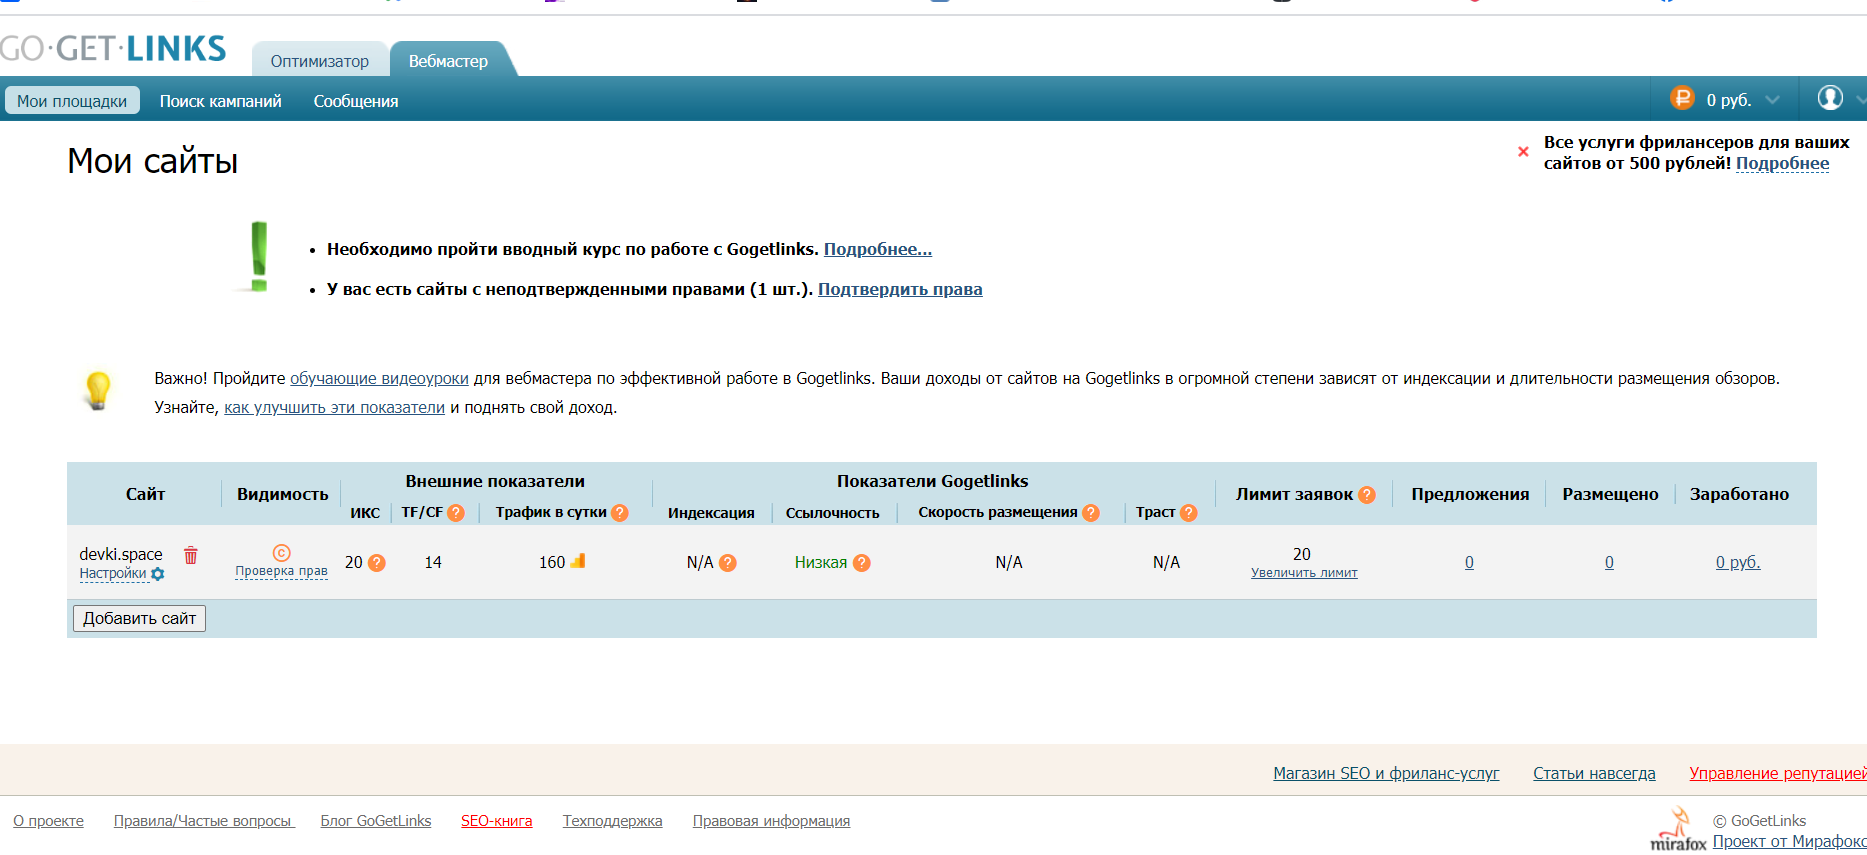The image size is (1867, 855).
Task: Go to Поиск кампаний
Action: click(221, 101)
